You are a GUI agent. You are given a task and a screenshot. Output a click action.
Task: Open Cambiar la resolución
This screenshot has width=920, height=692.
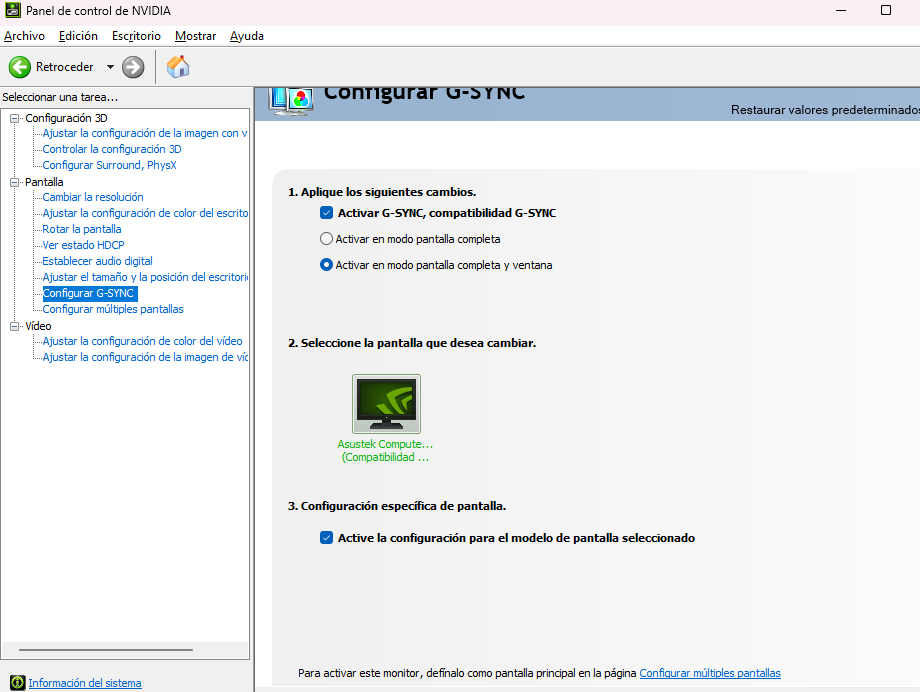click(93, 197)
